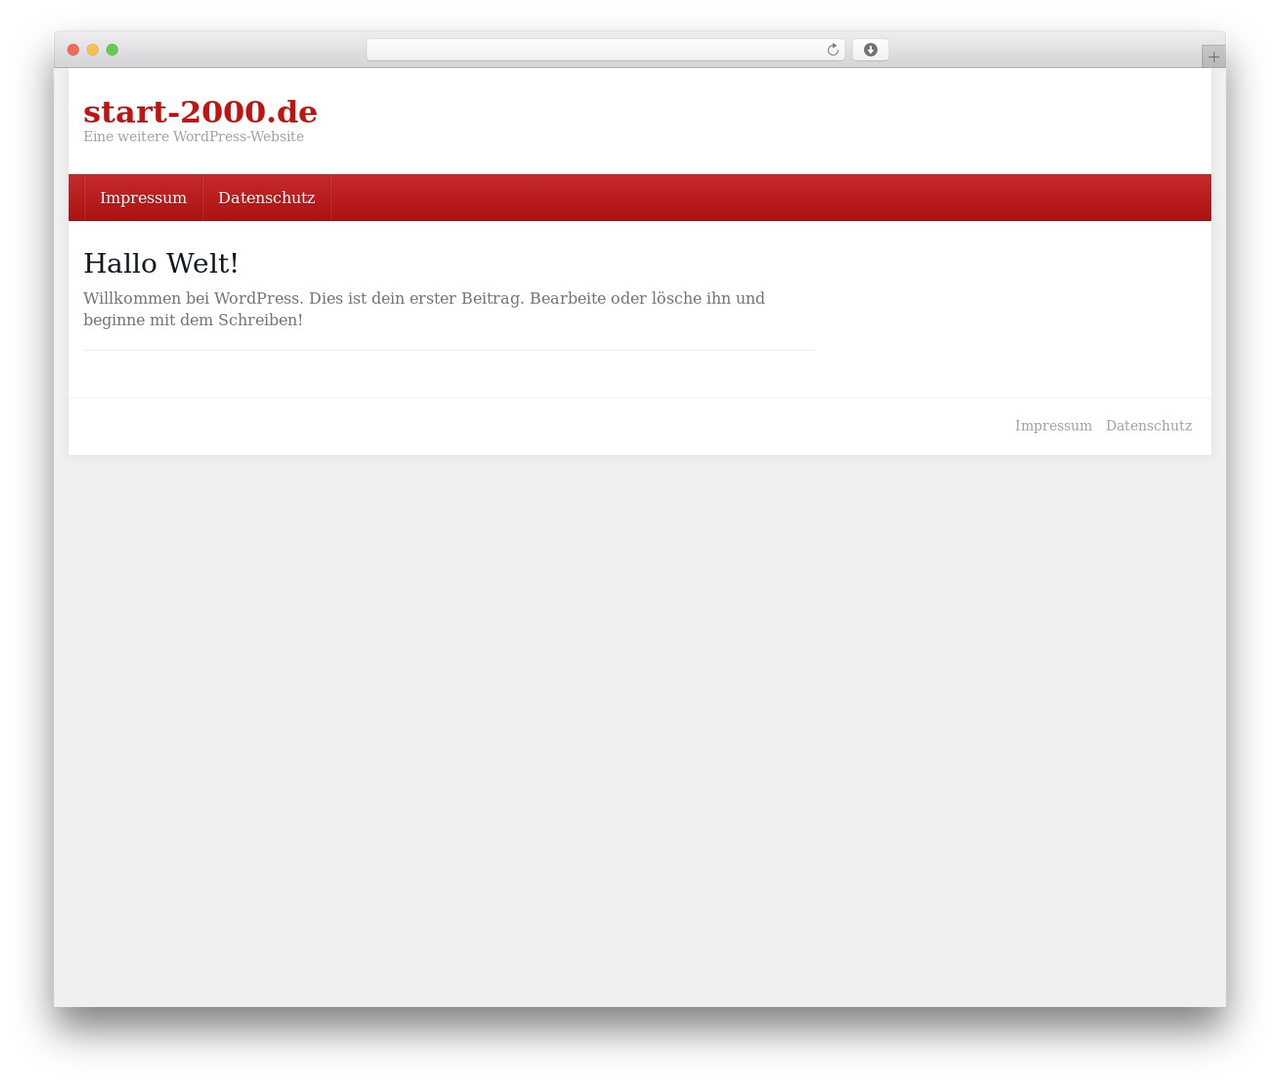Select Impressum in the red navigation bar

[143, 198]
